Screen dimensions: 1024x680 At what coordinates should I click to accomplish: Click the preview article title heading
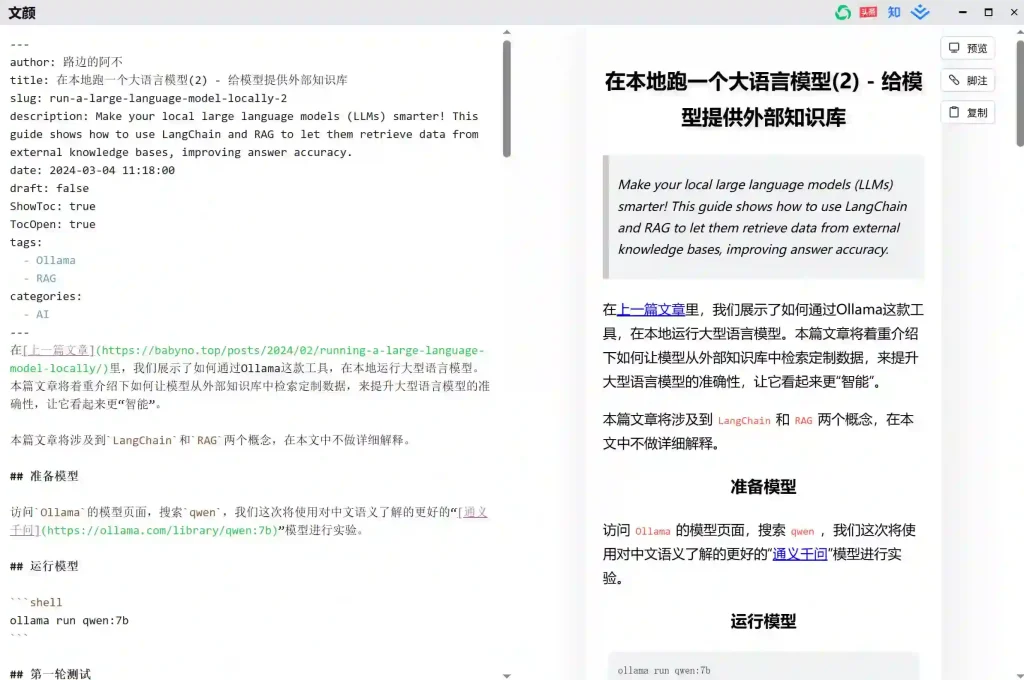click(763, 99)
